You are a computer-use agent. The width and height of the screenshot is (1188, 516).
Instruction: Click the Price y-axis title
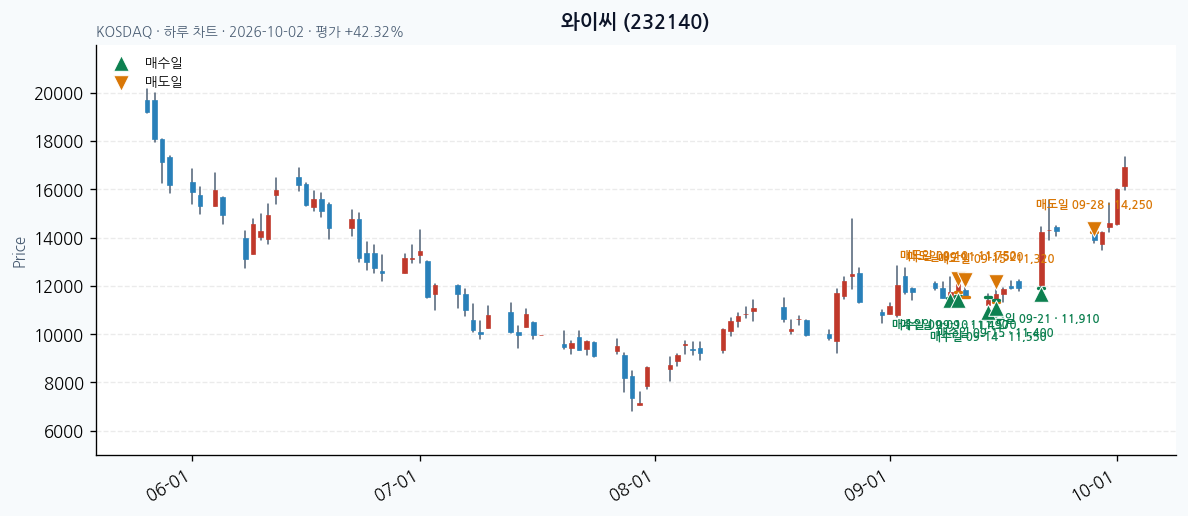pyautogui.click(x=19, y=252)
